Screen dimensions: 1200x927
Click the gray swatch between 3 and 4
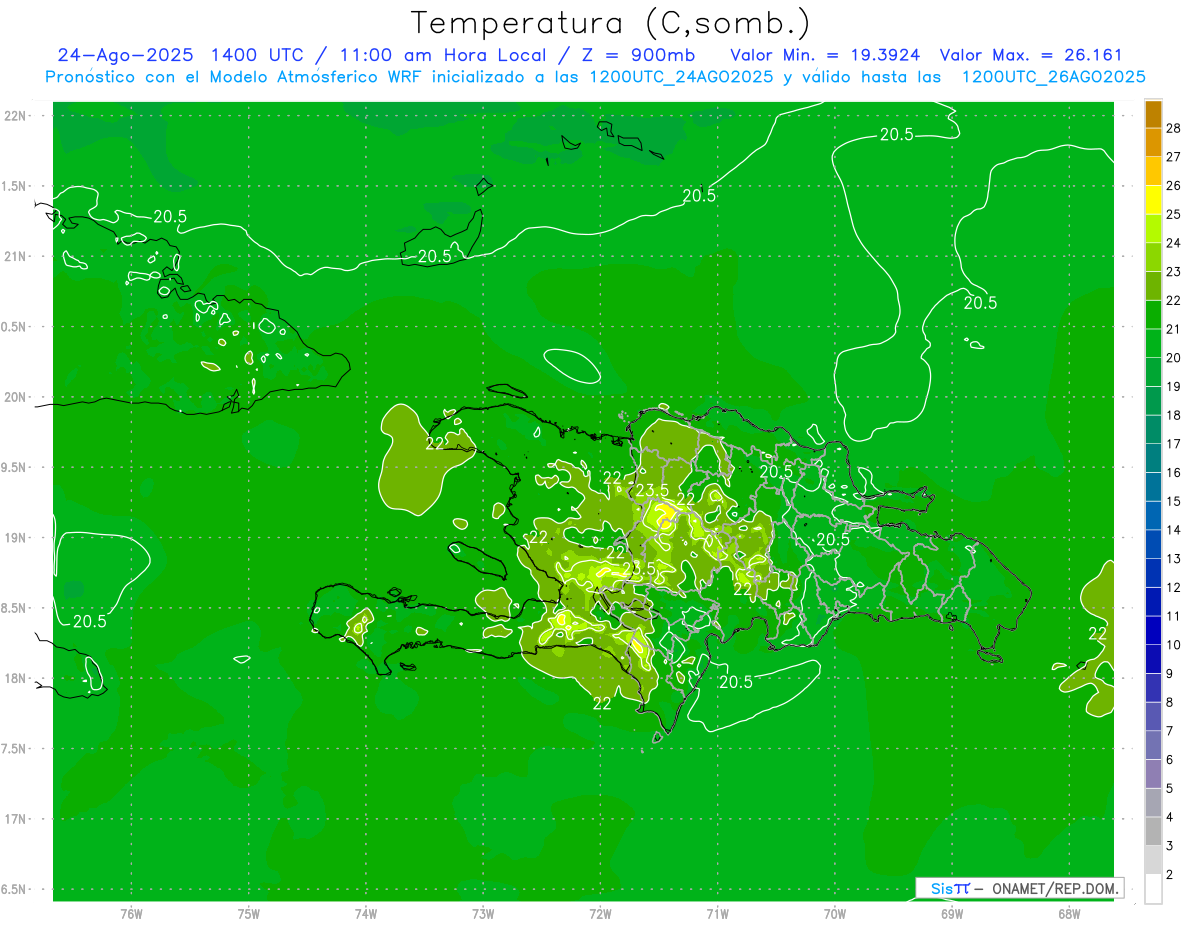tap(1153, 831)
